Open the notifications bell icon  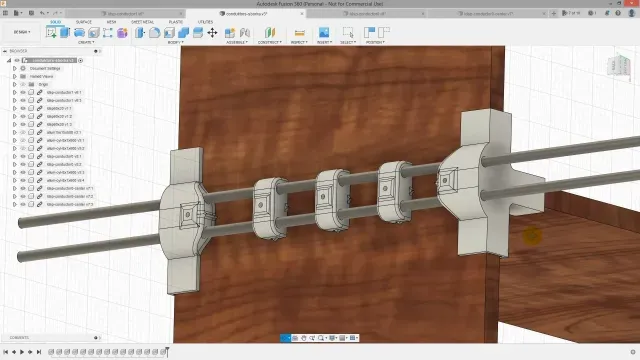[x=607, y=13]
